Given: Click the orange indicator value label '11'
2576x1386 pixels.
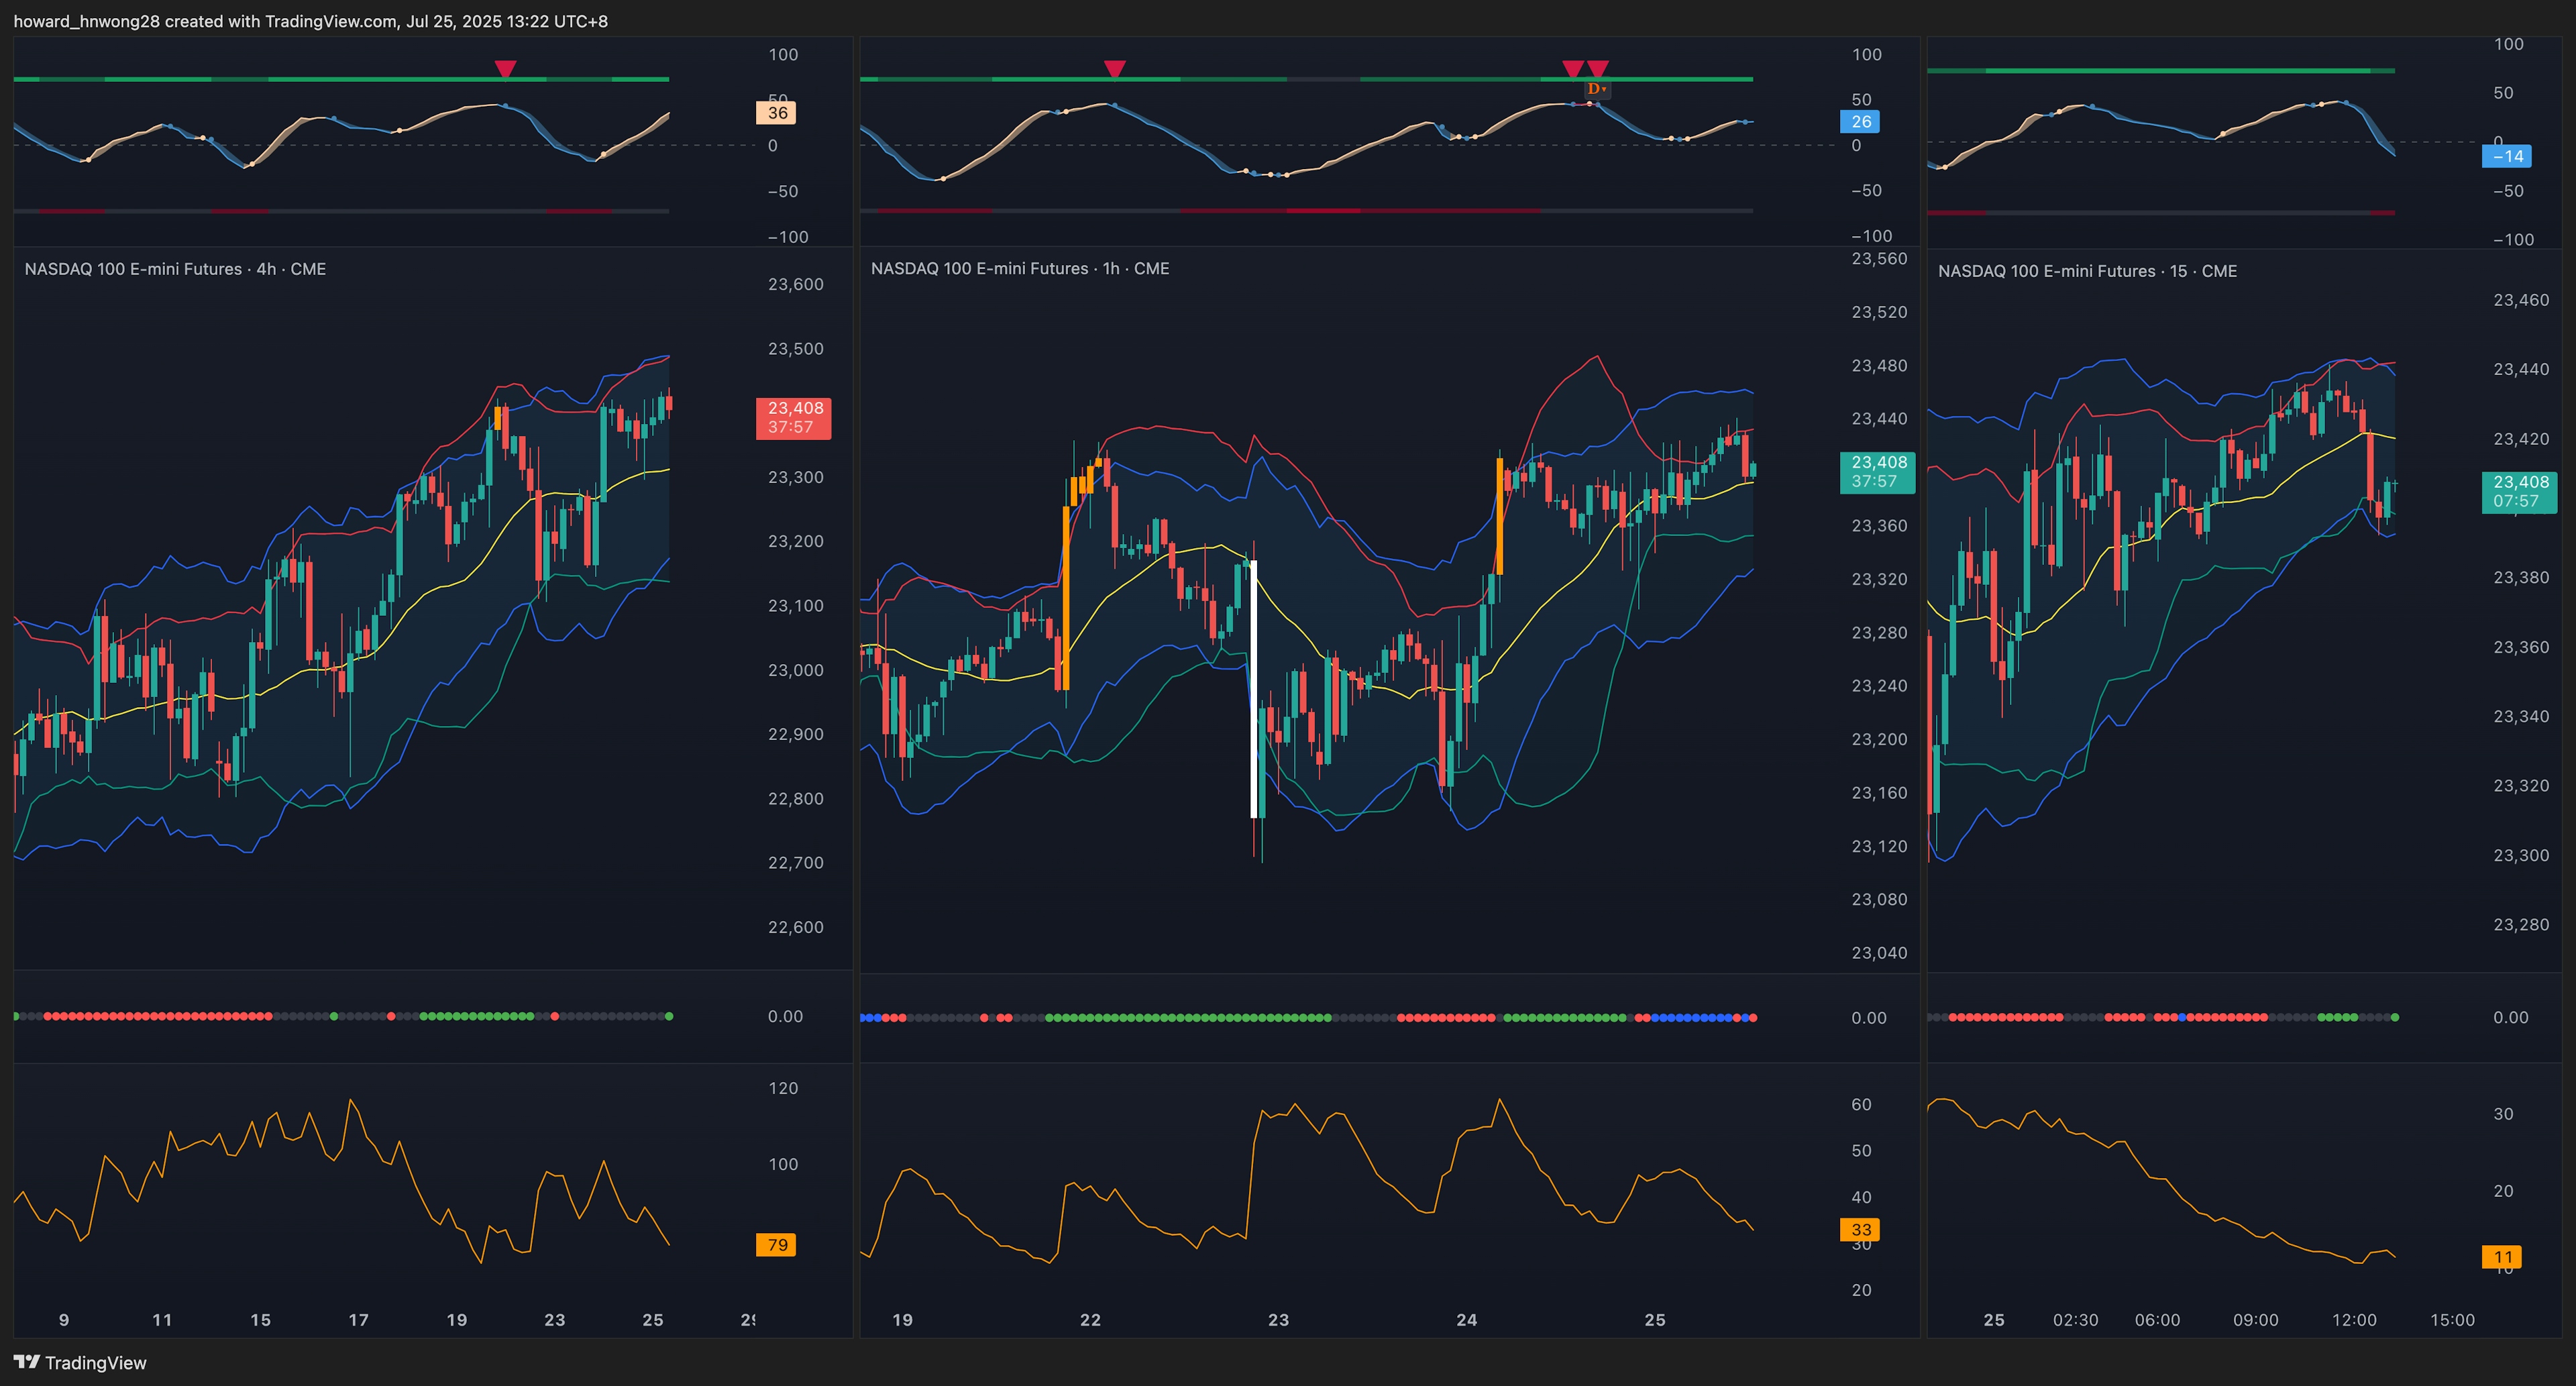Looking at the screenshot, I should click(x=2502, y=1257).
